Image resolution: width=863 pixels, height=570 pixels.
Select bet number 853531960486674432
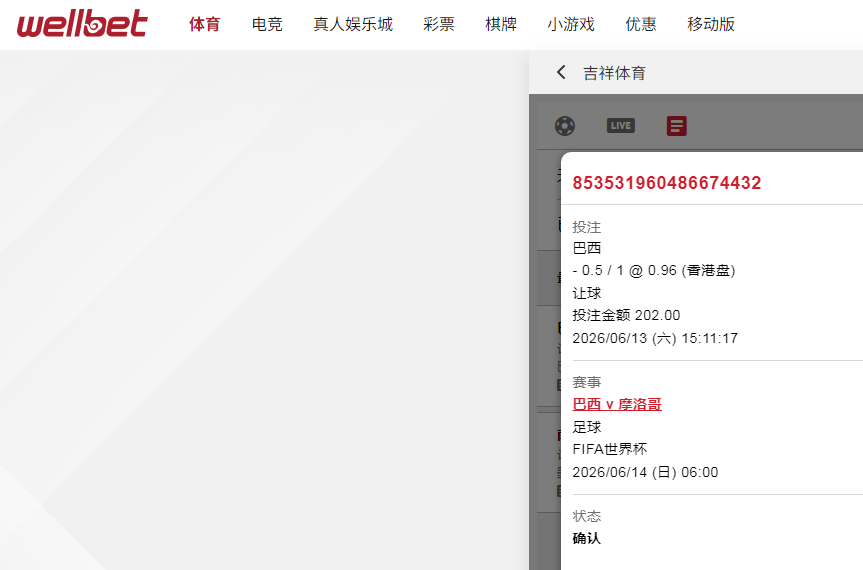[667, 183]
